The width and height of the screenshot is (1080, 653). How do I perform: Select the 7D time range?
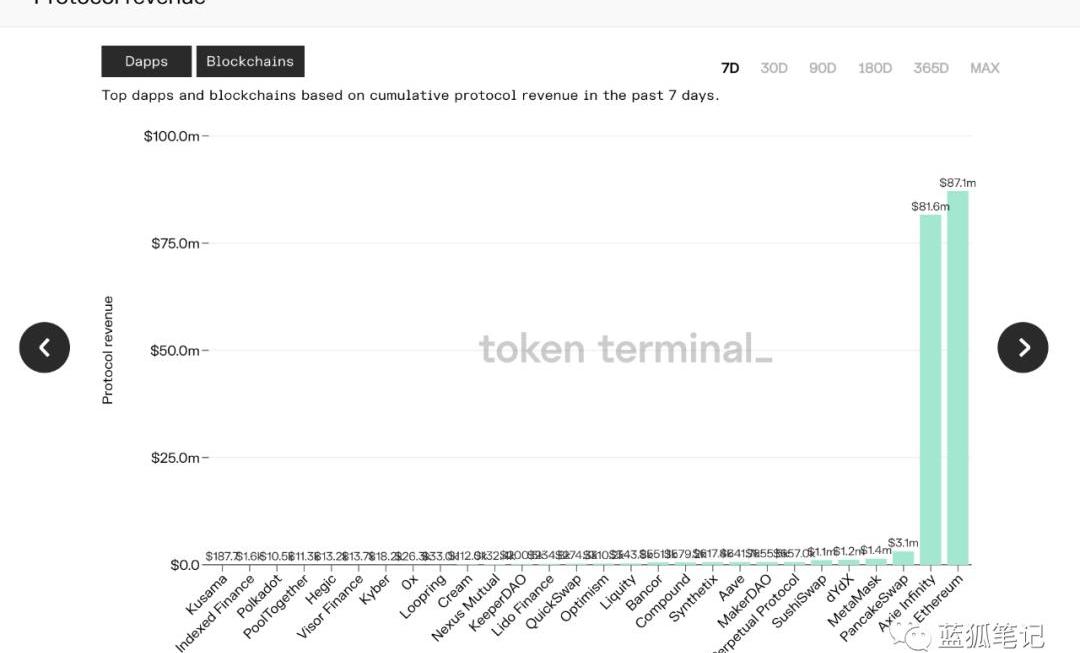730,68
